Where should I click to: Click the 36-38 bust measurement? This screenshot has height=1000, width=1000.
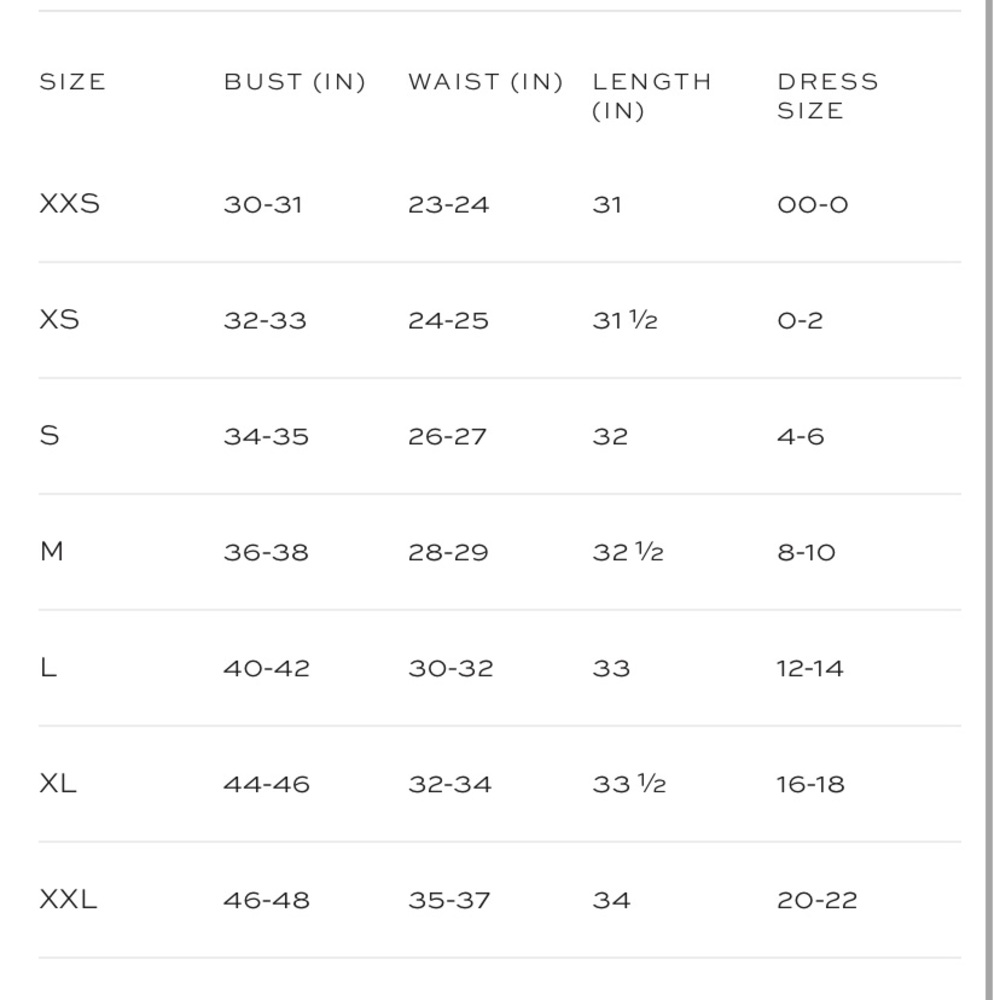coord(266,552)
